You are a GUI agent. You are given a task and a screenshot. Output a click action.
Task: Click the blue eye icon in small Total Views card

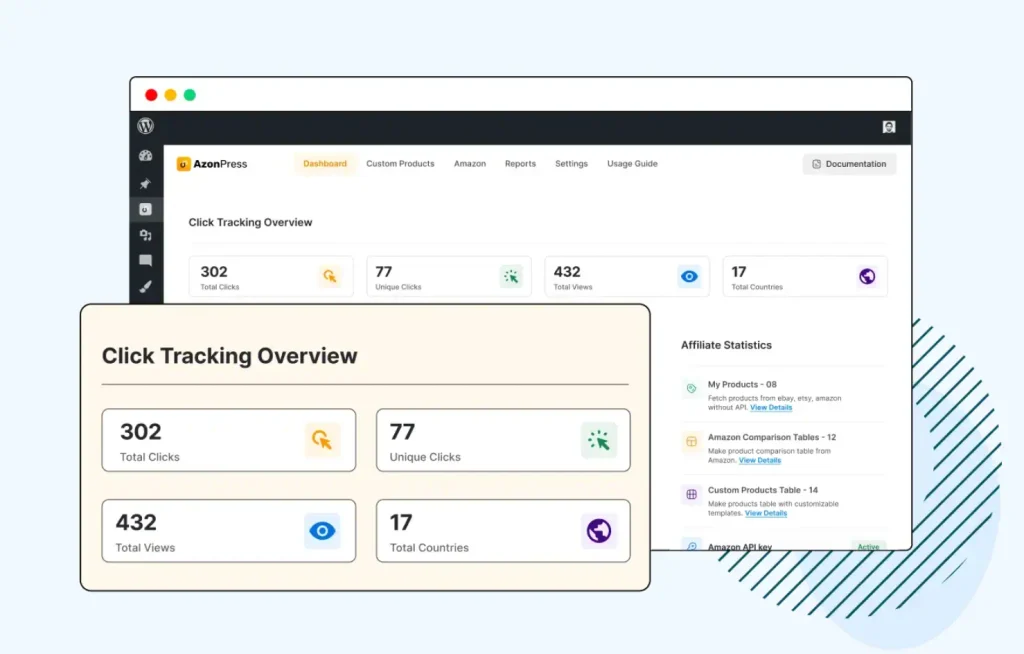(689, 276)
